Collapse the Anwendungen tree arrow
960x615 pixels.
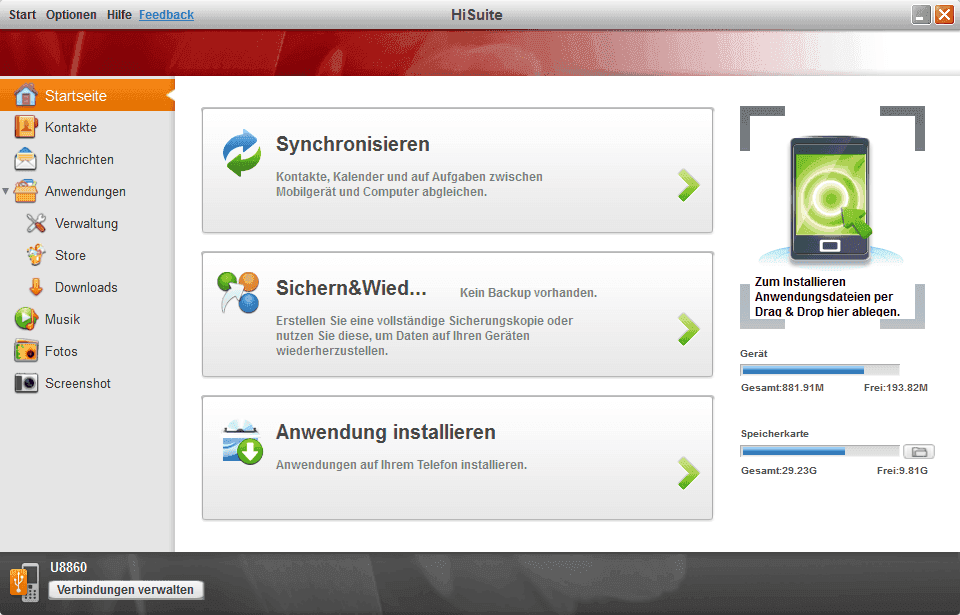pyautogui.click(x=6, y=191)
